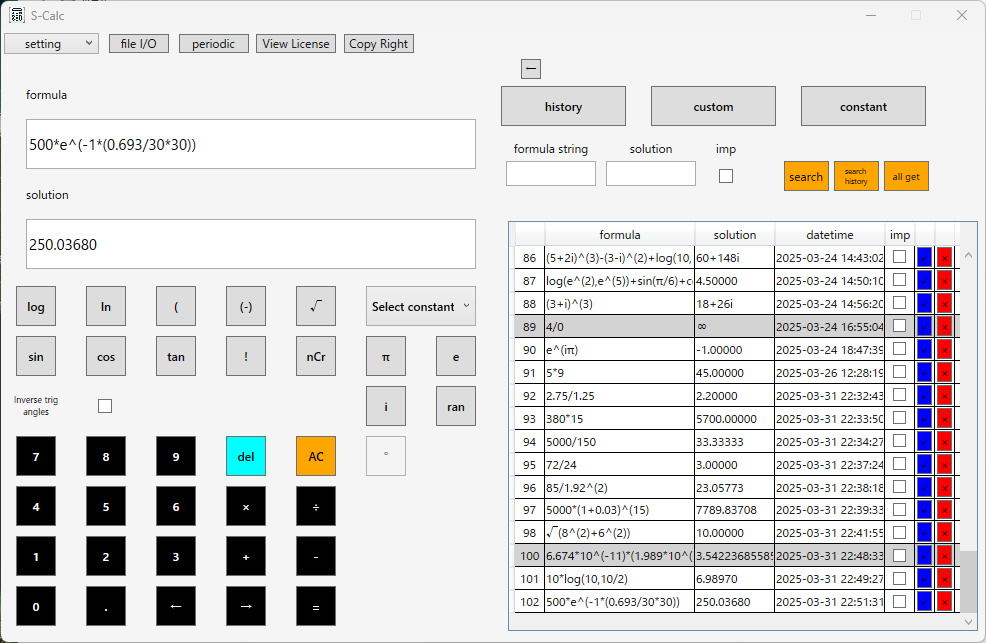Click the orange search button
986x643 pixels.
(806, 177)
